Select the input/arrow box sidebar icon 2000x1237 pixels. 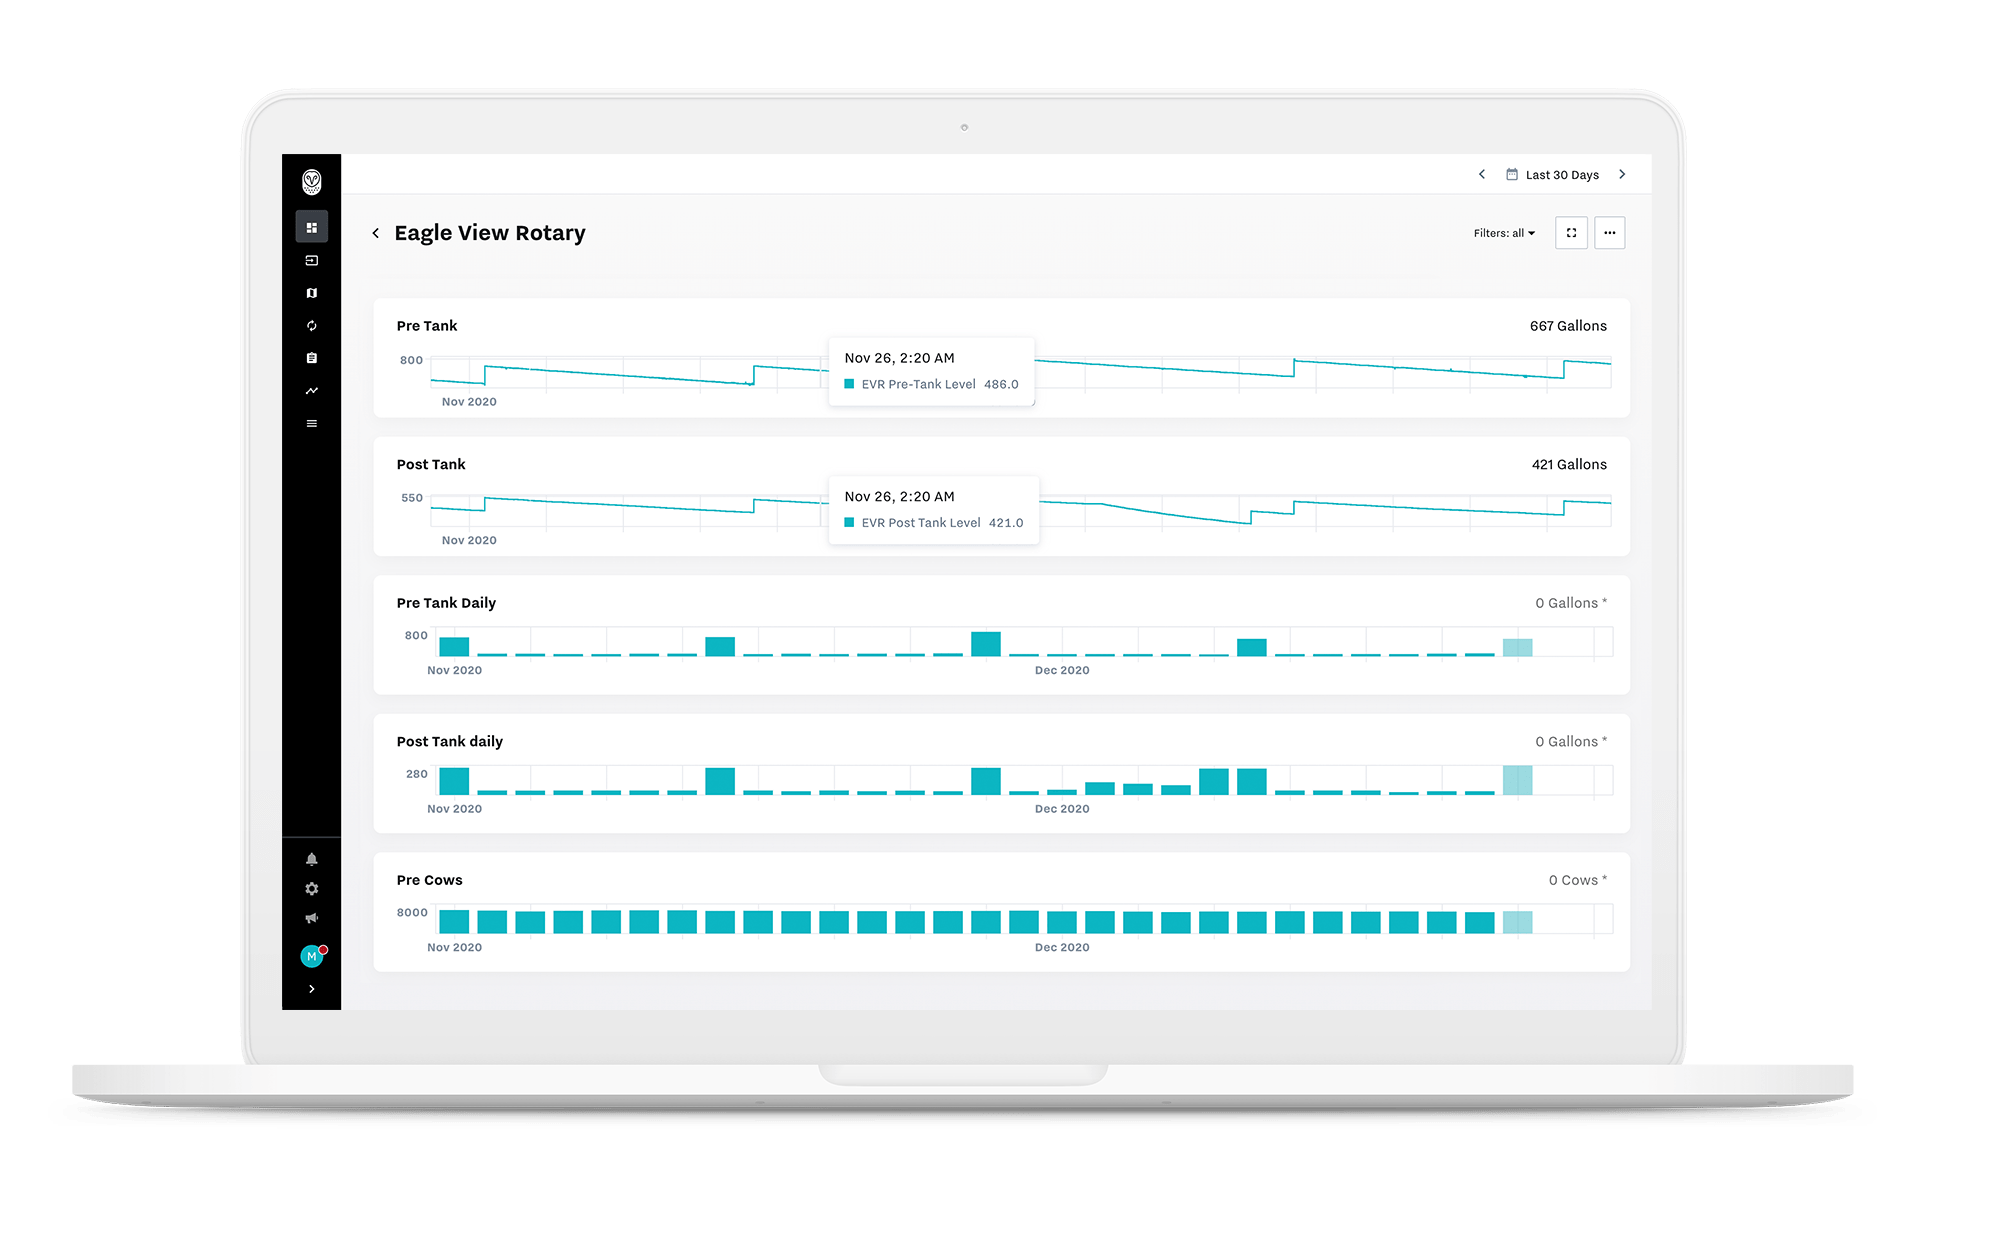(311, 260)
